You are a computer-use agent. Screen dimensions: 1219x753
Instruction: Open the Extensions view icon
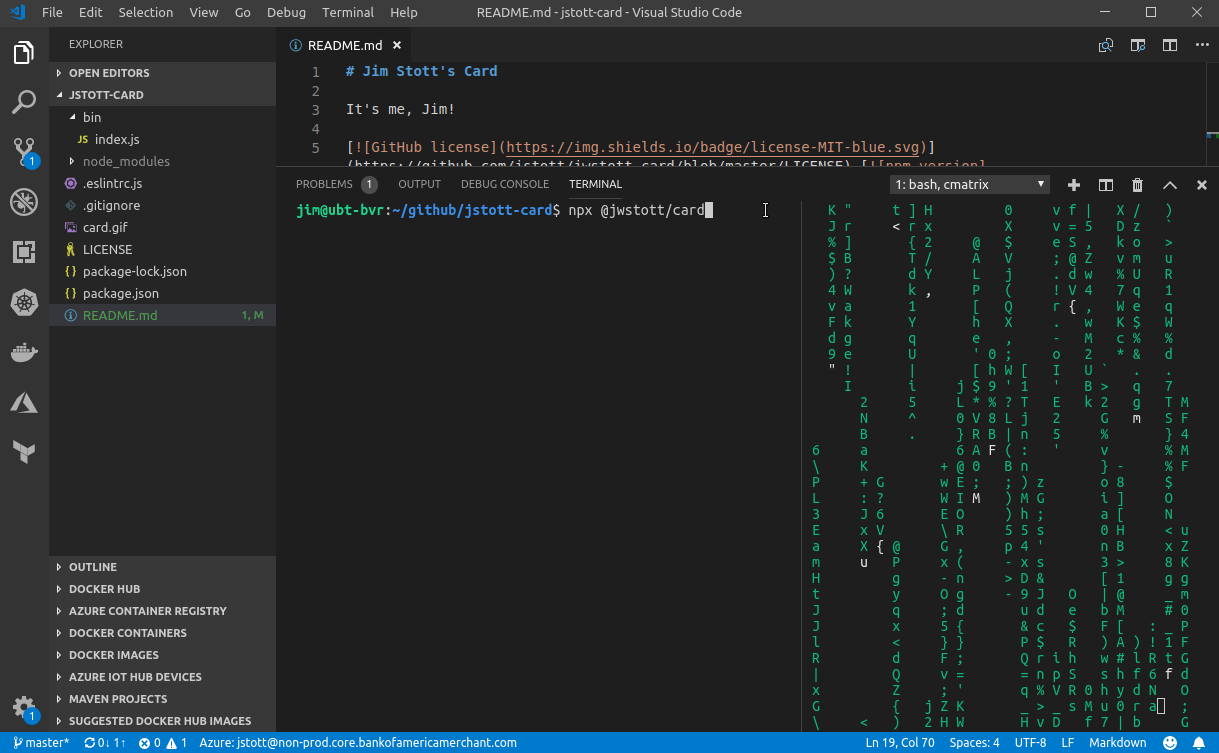pyautogui.click(x=24, y=251)
